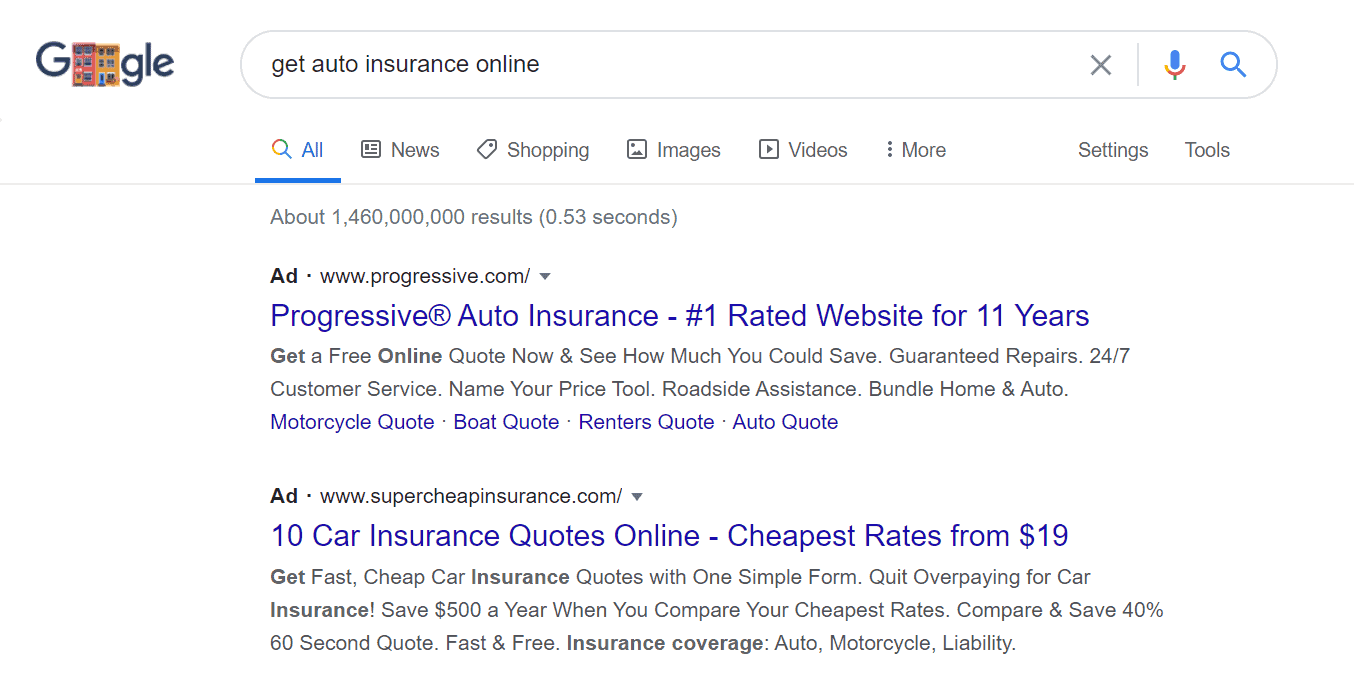The image size is (1354, 676).
Task: Click the Videos play icon
Action: pyautogui.click(x=769, y=149)
